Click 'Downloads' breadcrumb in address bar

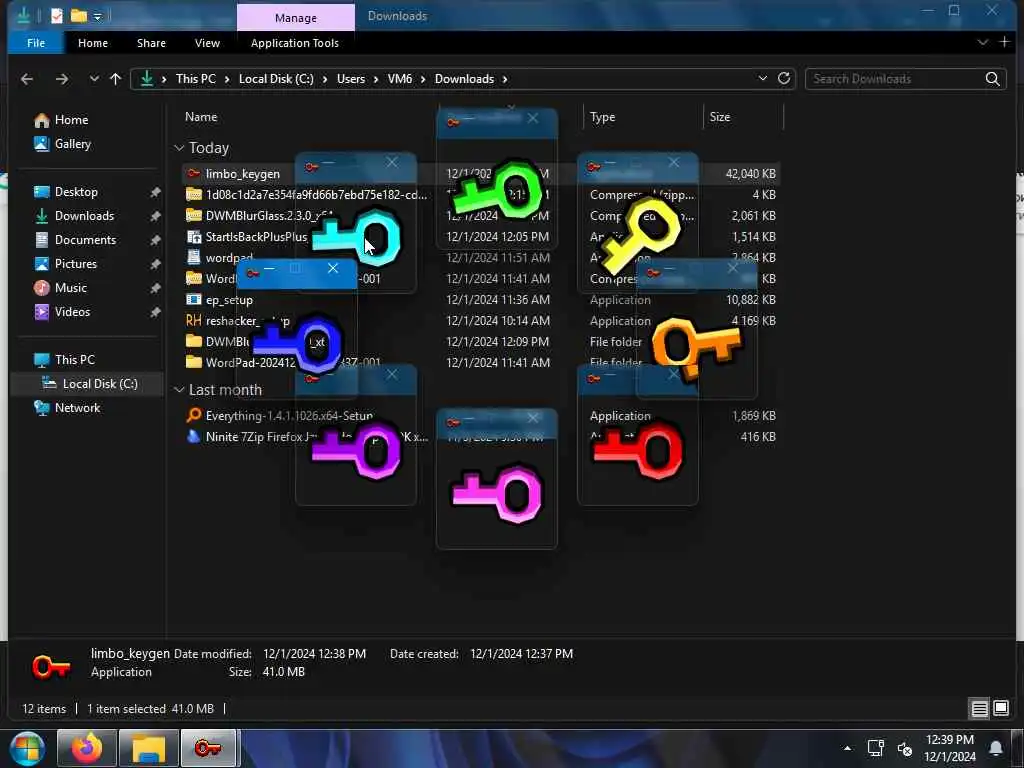(x=464, y=78)
